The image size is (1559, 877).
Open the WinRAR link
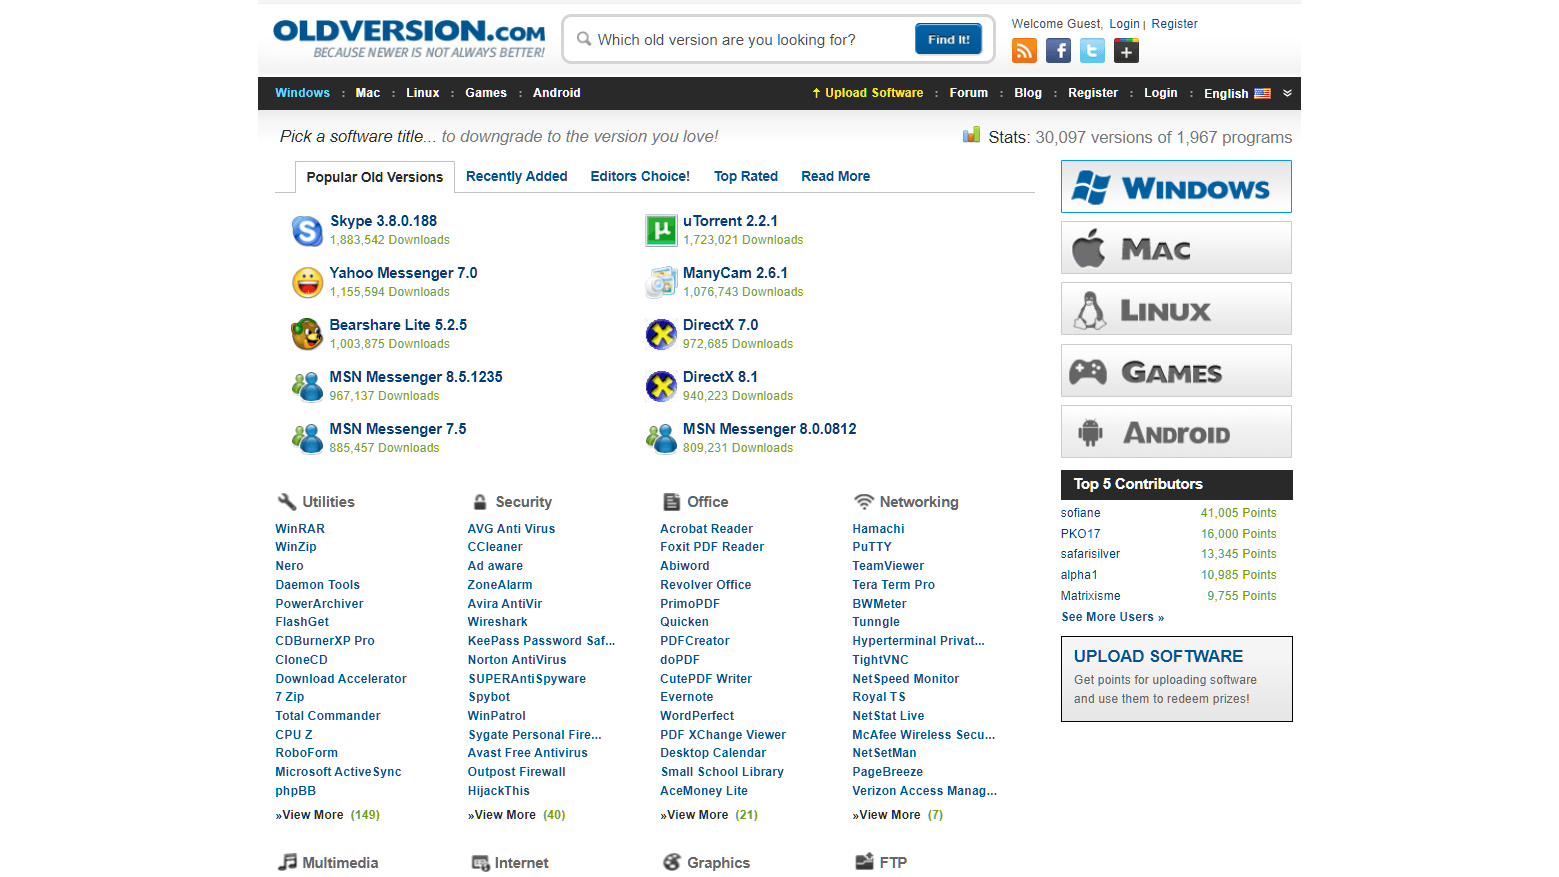(x=300, y=529)
